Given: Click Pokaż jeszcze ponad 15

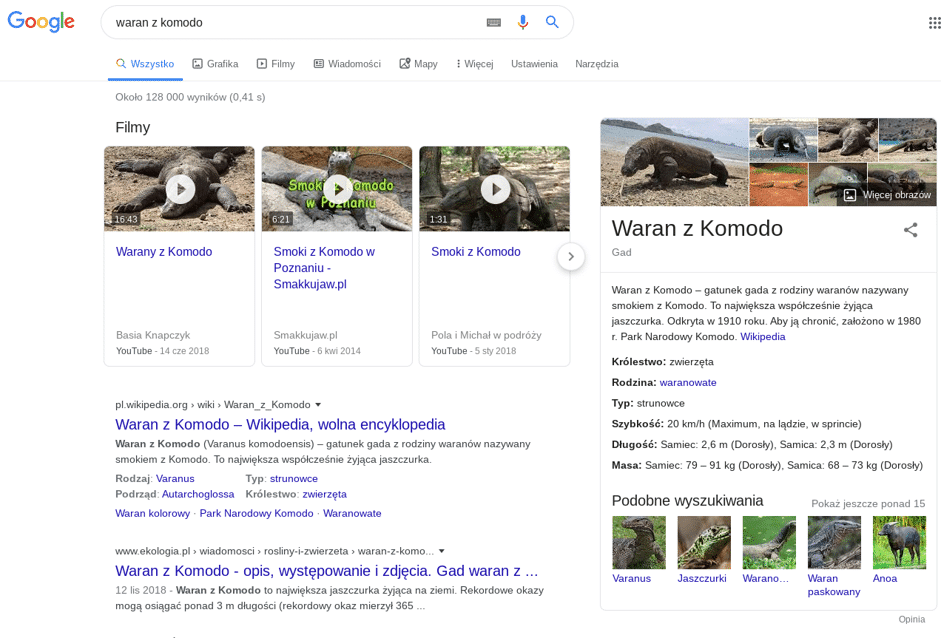Looking at the screenshot, I should pyautogui.click(x=868, y=504).
